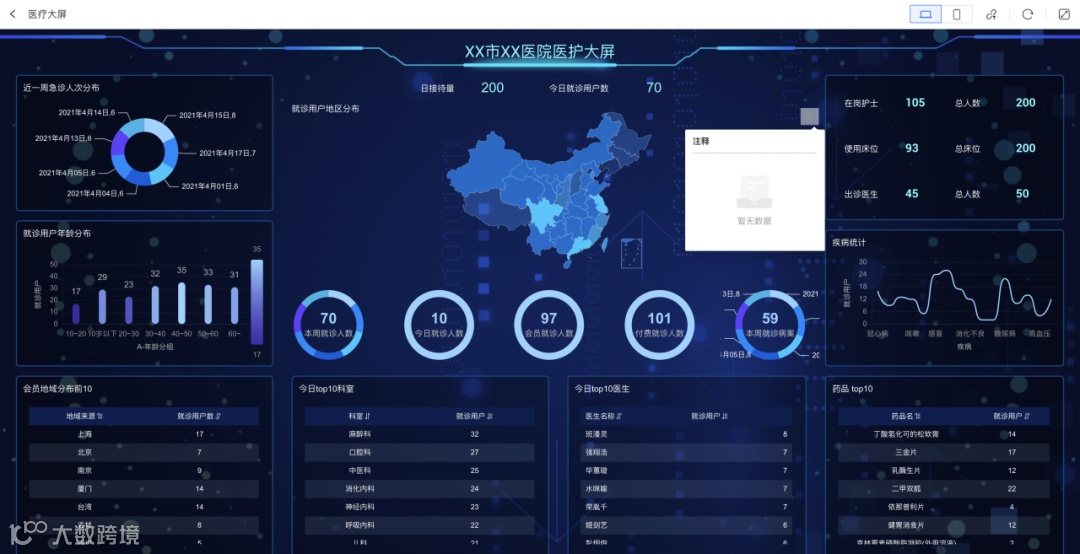This screenshot has height=554, width=1080.
Task: Click the 乳酶生片 drug row
Action: click(x=944, y=471)
